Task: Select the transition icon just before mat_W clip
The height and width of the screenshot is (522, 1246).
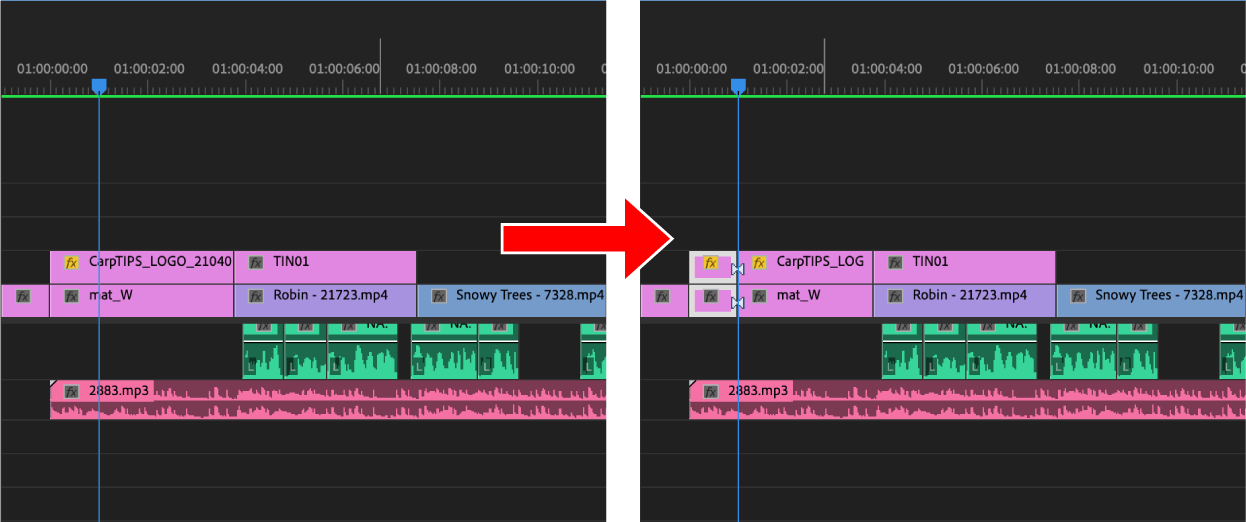Action: [738, 302]
